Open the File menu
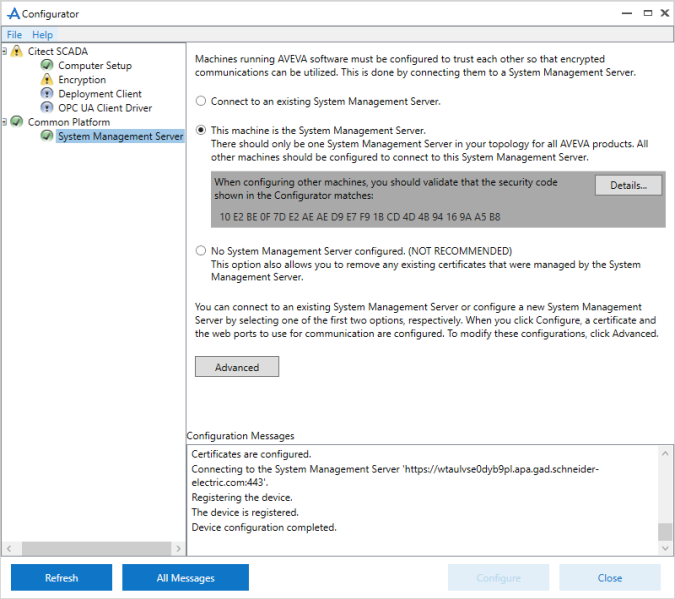Screen dimensions: 675x599 click(14, 35)
